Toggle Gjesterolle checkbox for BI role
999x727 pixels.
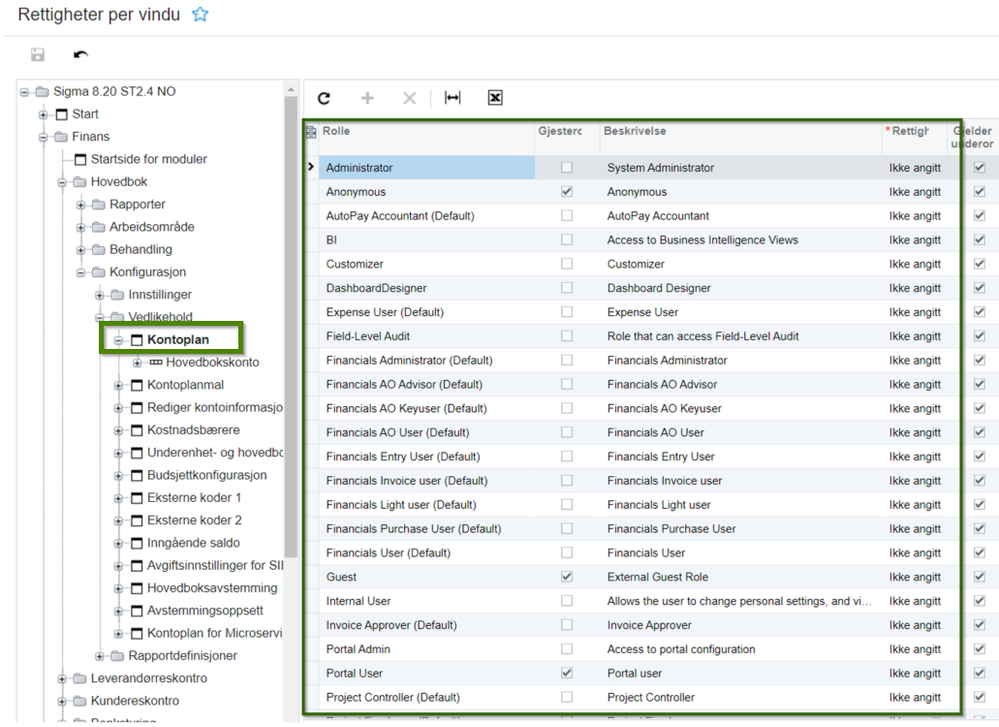pyautogui.click(x=566, y=240)
